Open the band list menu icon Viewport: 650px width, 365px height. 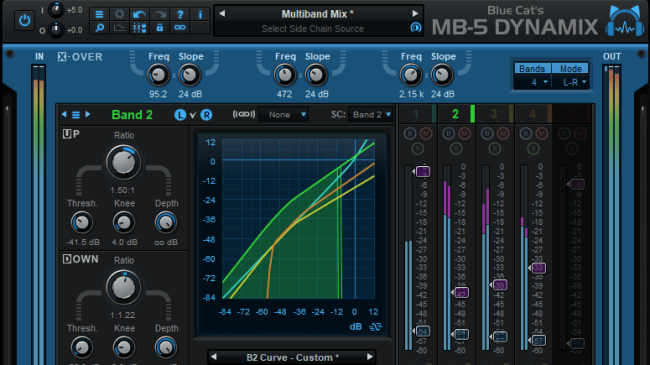click(76, 114)
